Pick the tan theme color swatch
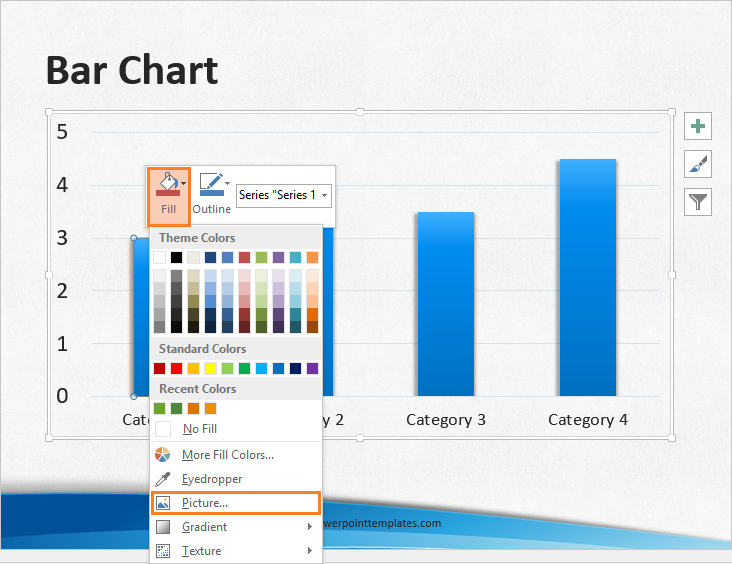The width and height of the screenshot is (732, 564). tap(193, 257)
